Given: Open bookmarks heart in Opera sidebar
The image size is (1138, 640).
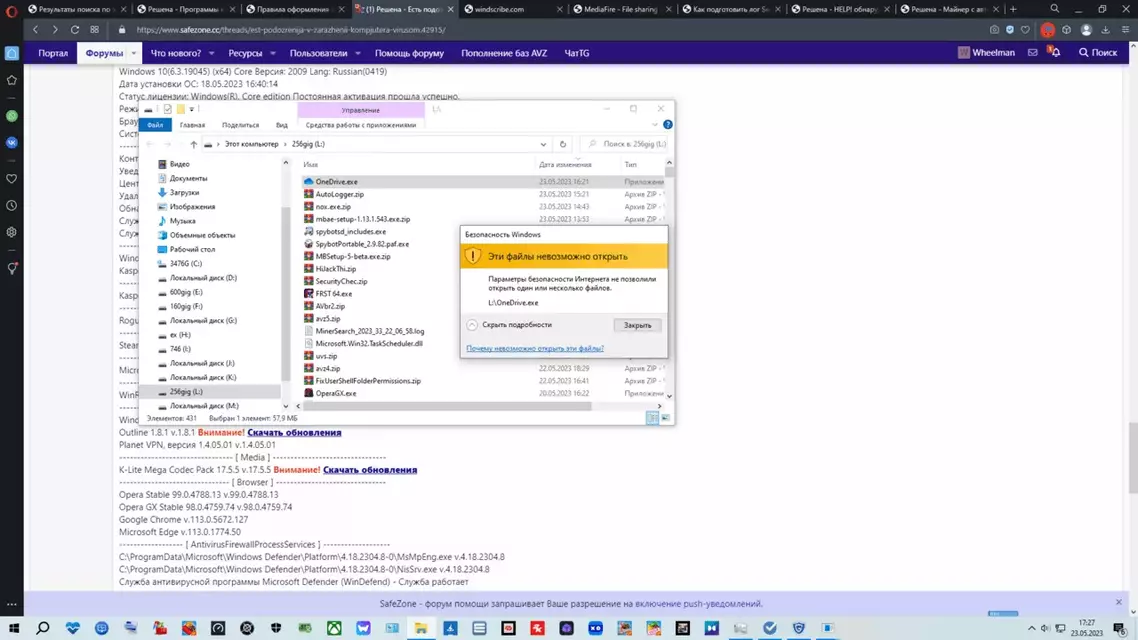Looking at the screenshot, I should tap(12, 179).
